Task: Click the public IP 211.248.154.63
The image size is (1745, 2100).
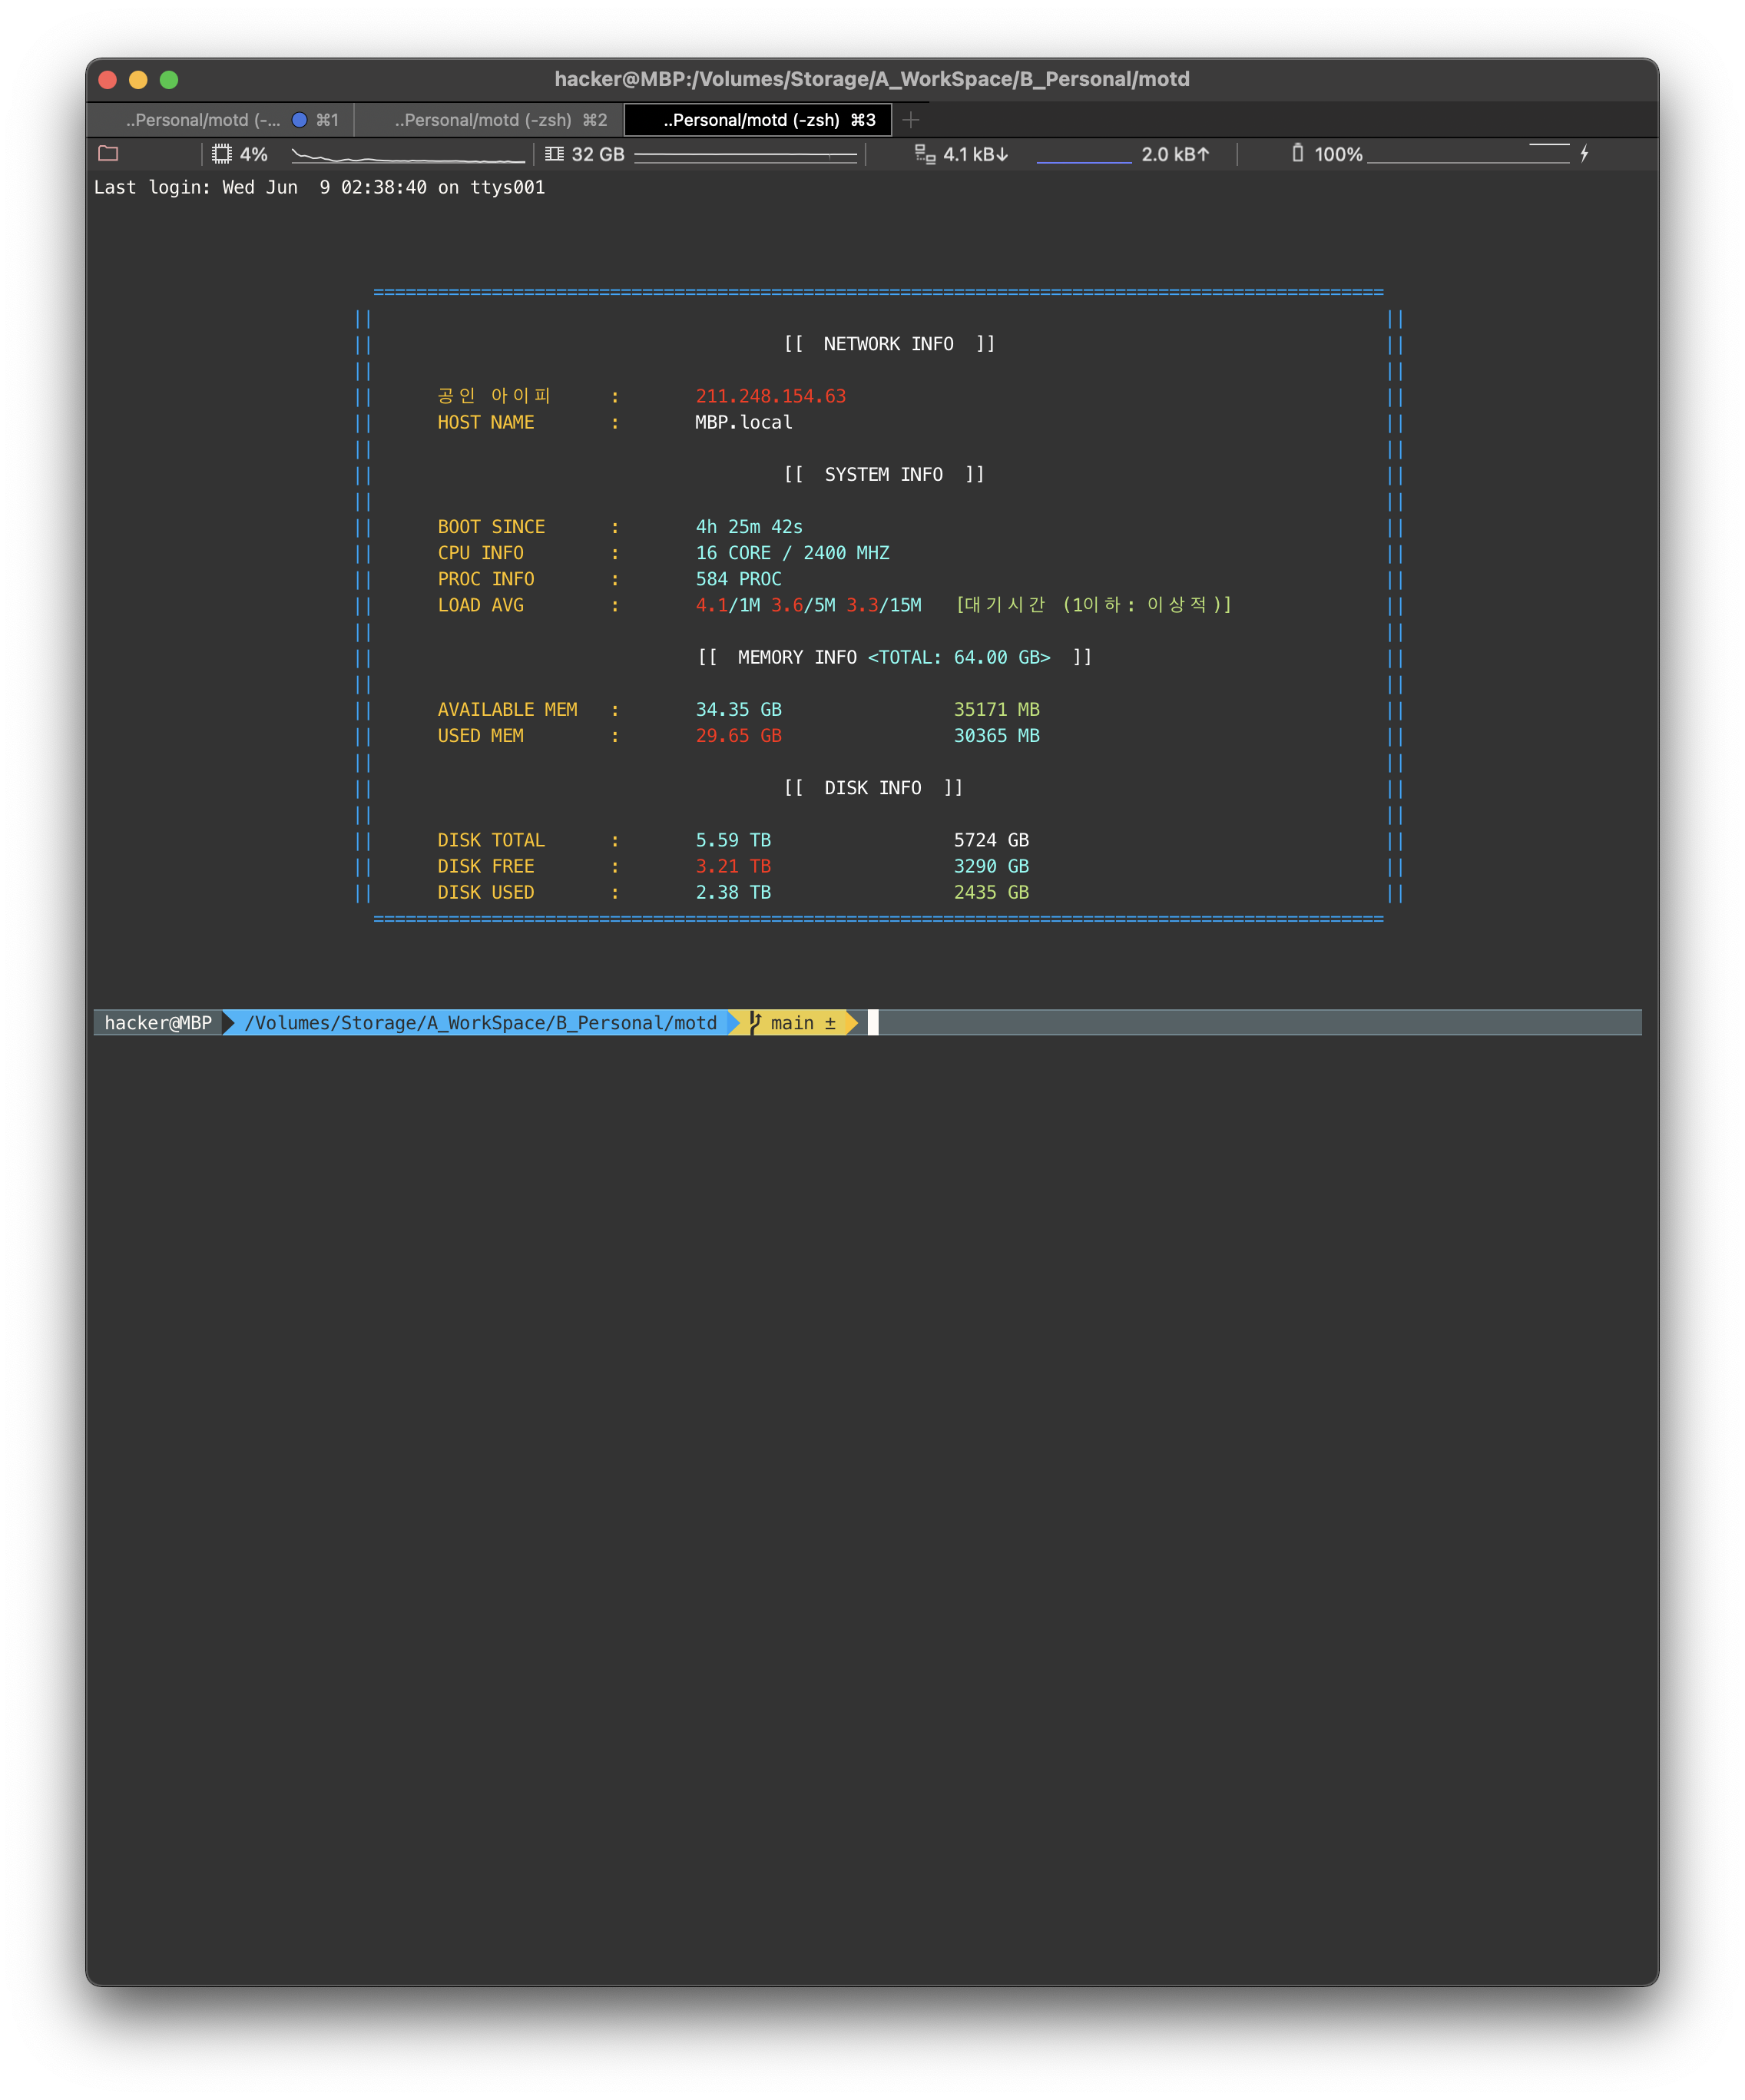Action: click(770, 396)
